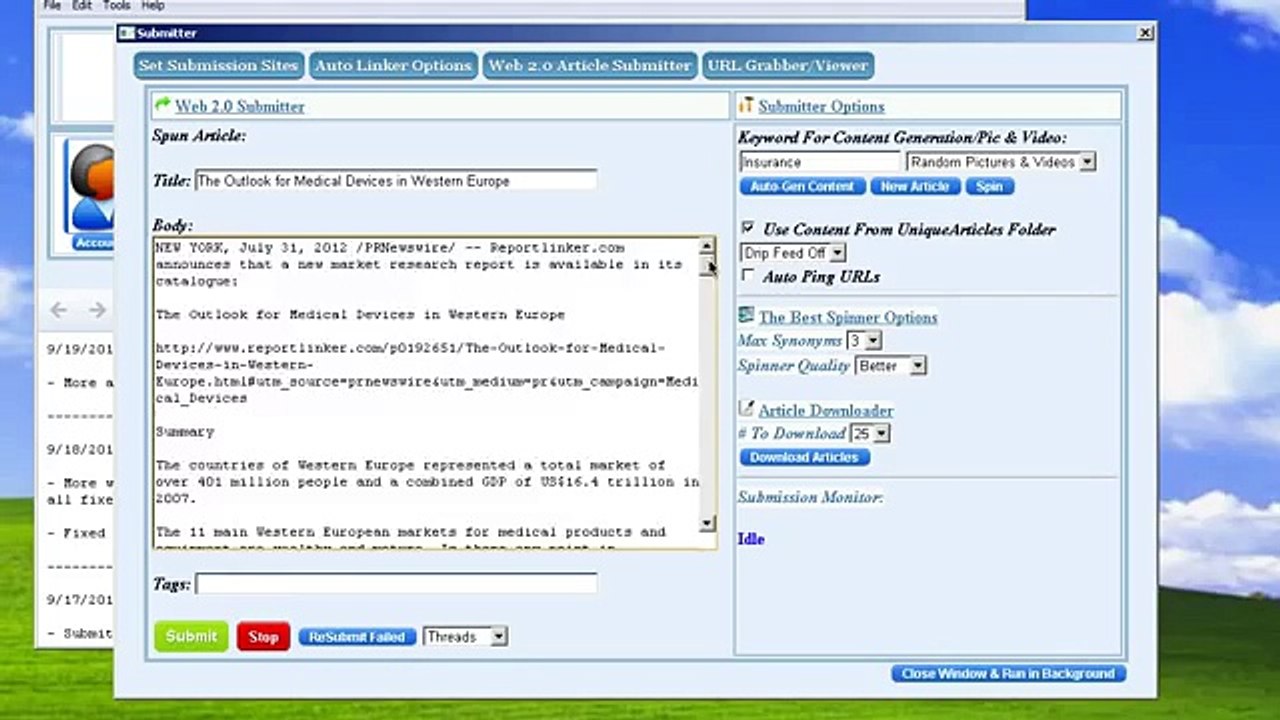Click the Spin button
The image size is (1280, 720).
tap(990, 187)
